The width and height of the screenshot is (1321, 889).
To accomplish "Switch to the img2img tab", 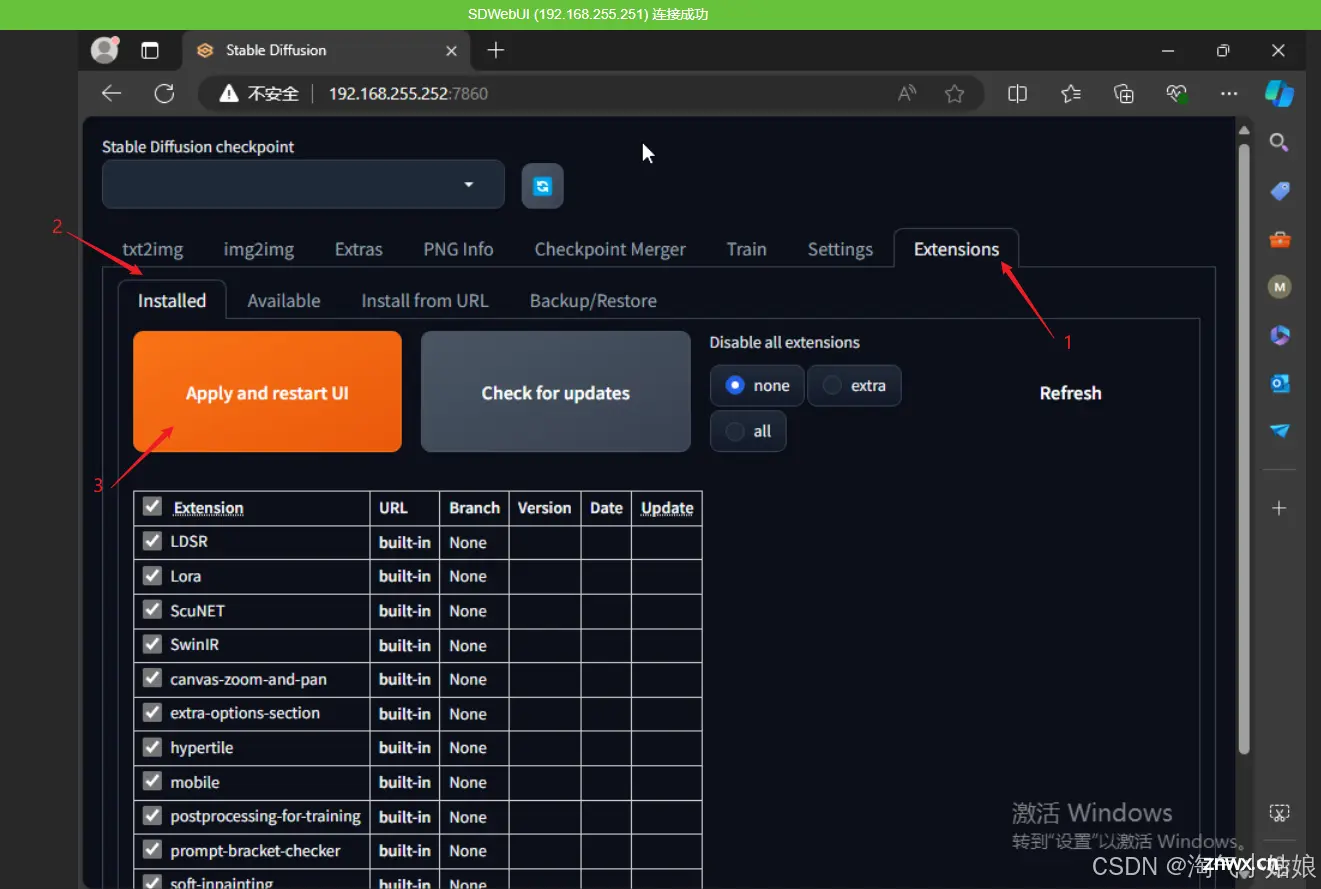I will click(259, 249).
